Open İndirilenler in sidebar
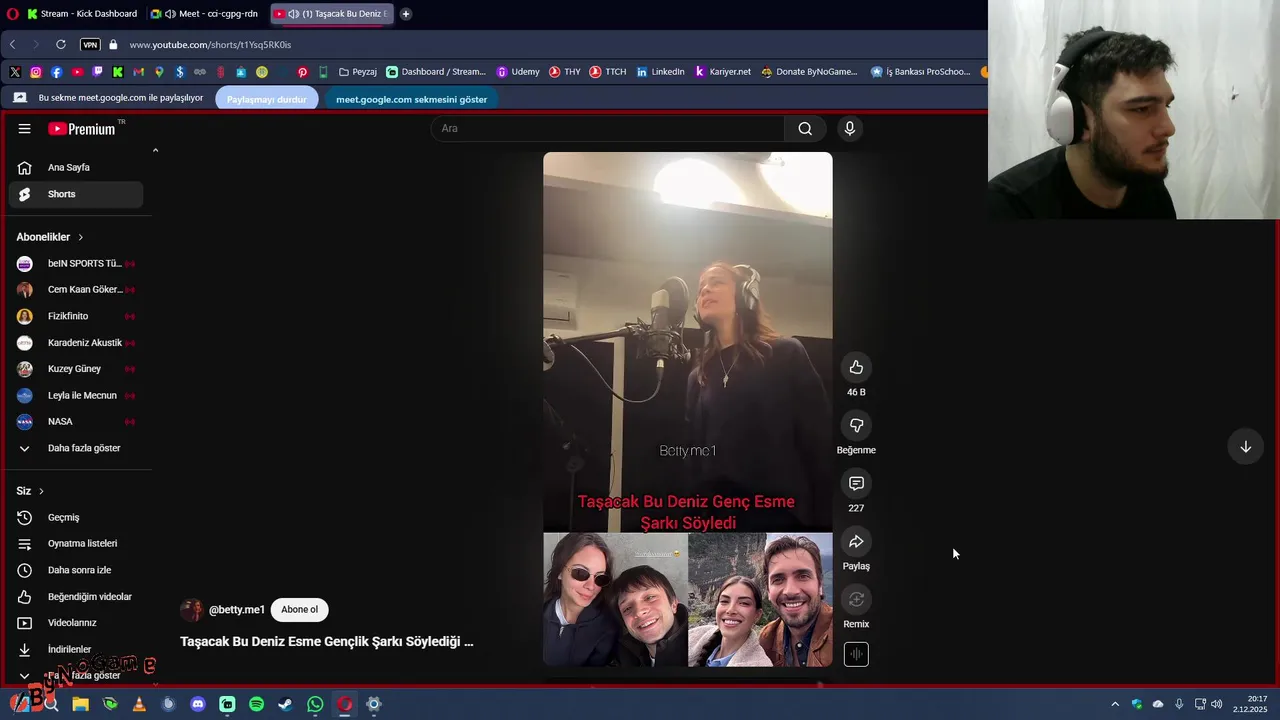The image size is (1280, 720). 76,649
